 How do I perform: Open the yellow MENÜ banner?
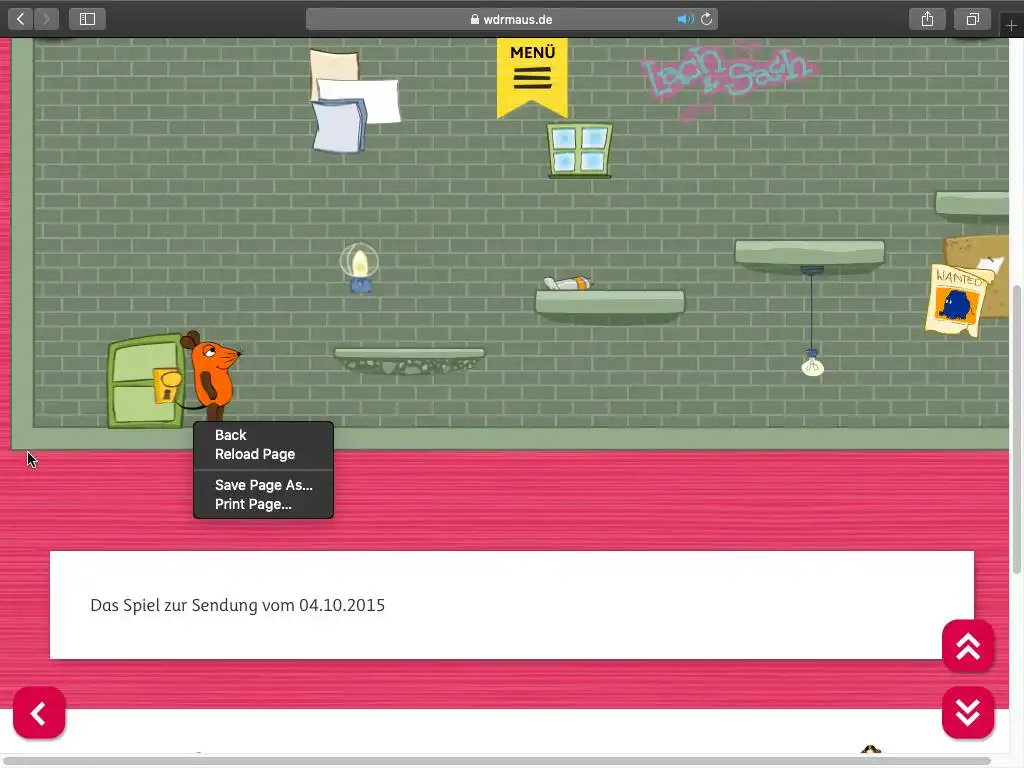pyautogui.click(x=532, y=77)
